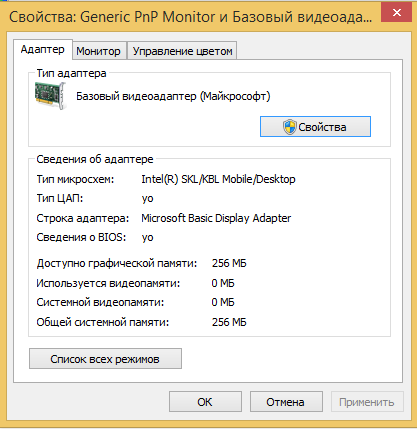Confirm the dialog with OK

click(x=205, y=402)
